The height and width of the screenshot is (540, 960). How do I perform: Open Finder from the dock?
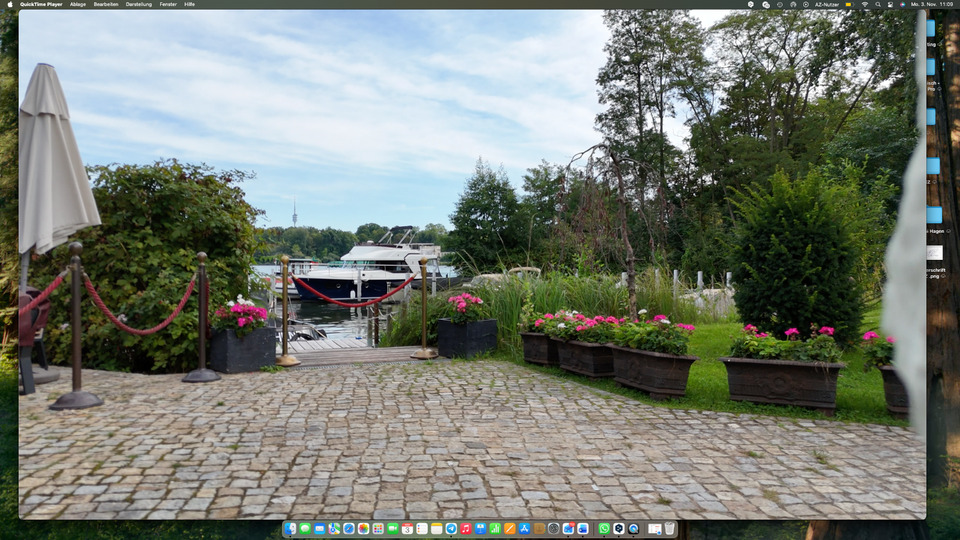[x=290, y=528]
